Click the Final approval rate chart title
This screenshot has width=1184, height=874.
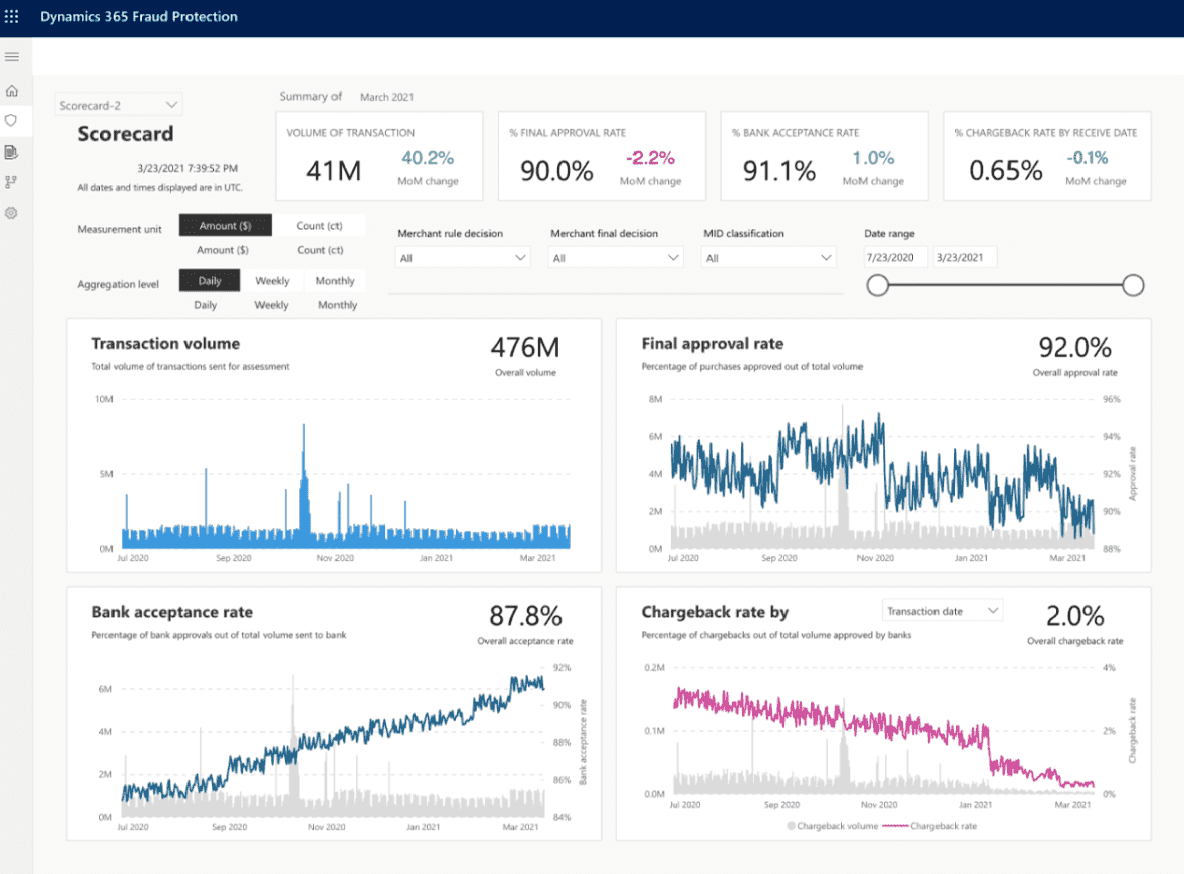click(712, 344)
